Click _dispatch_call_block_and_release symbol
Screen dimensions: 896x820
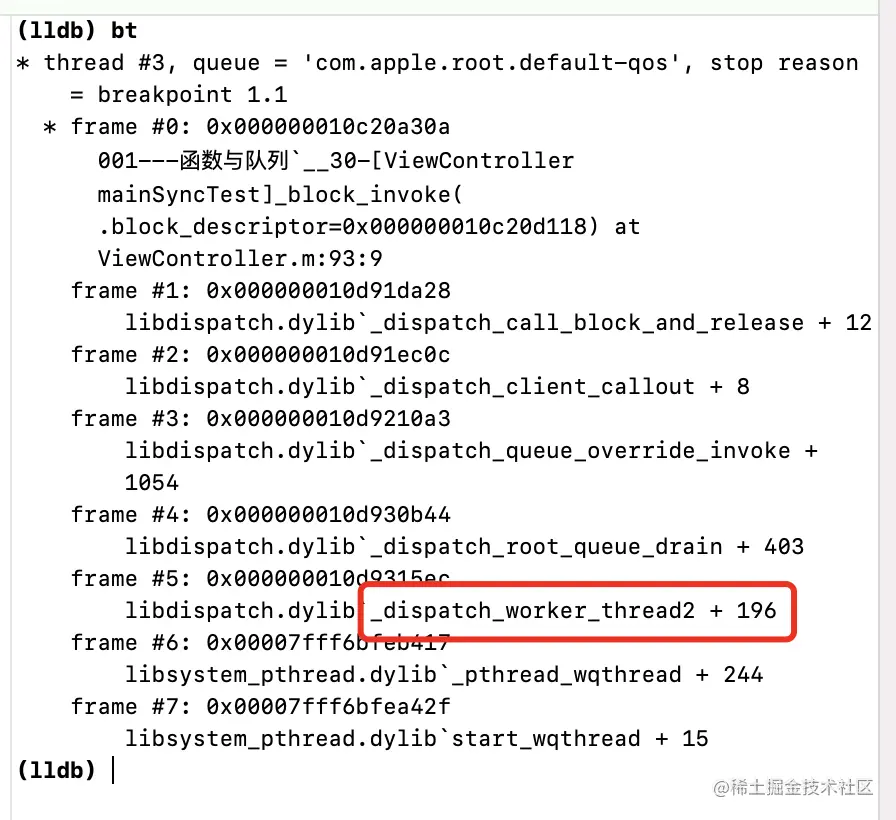tap(587, 323)
